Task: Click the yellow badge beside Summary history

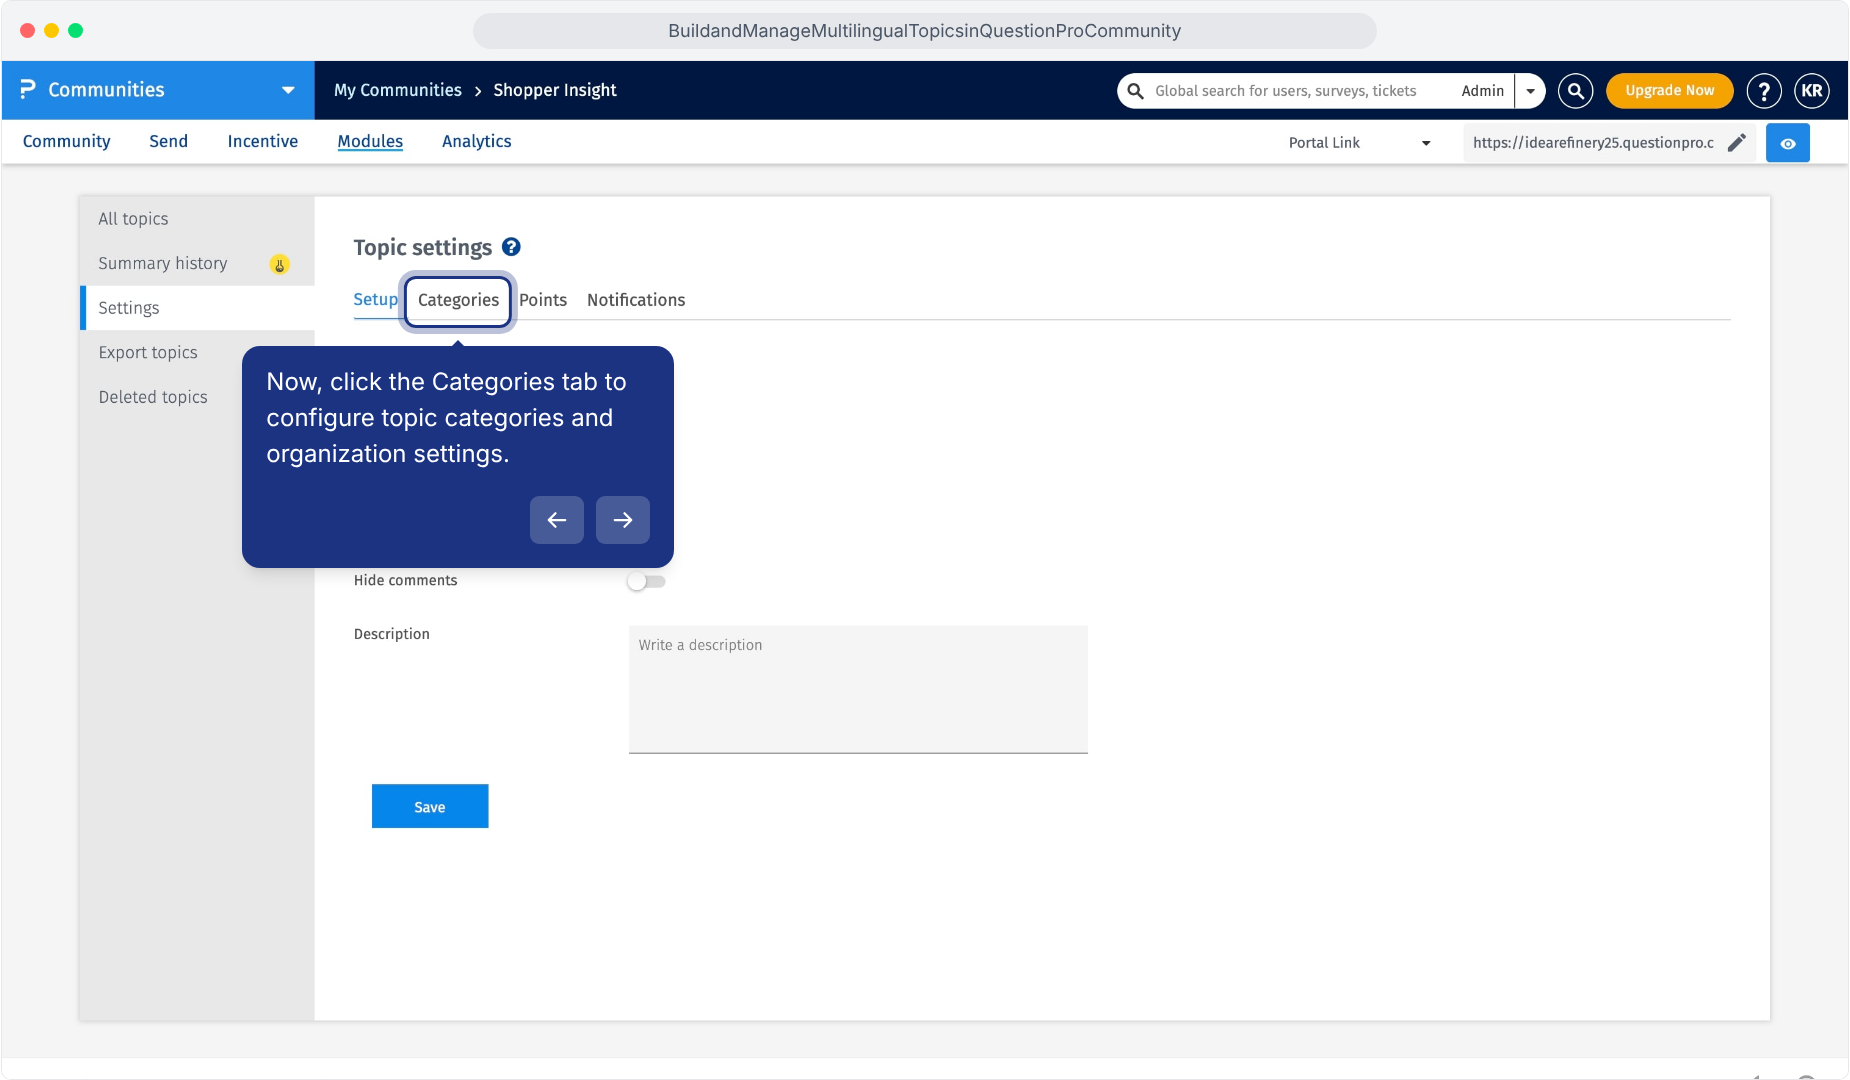Action: coord(280,264)
